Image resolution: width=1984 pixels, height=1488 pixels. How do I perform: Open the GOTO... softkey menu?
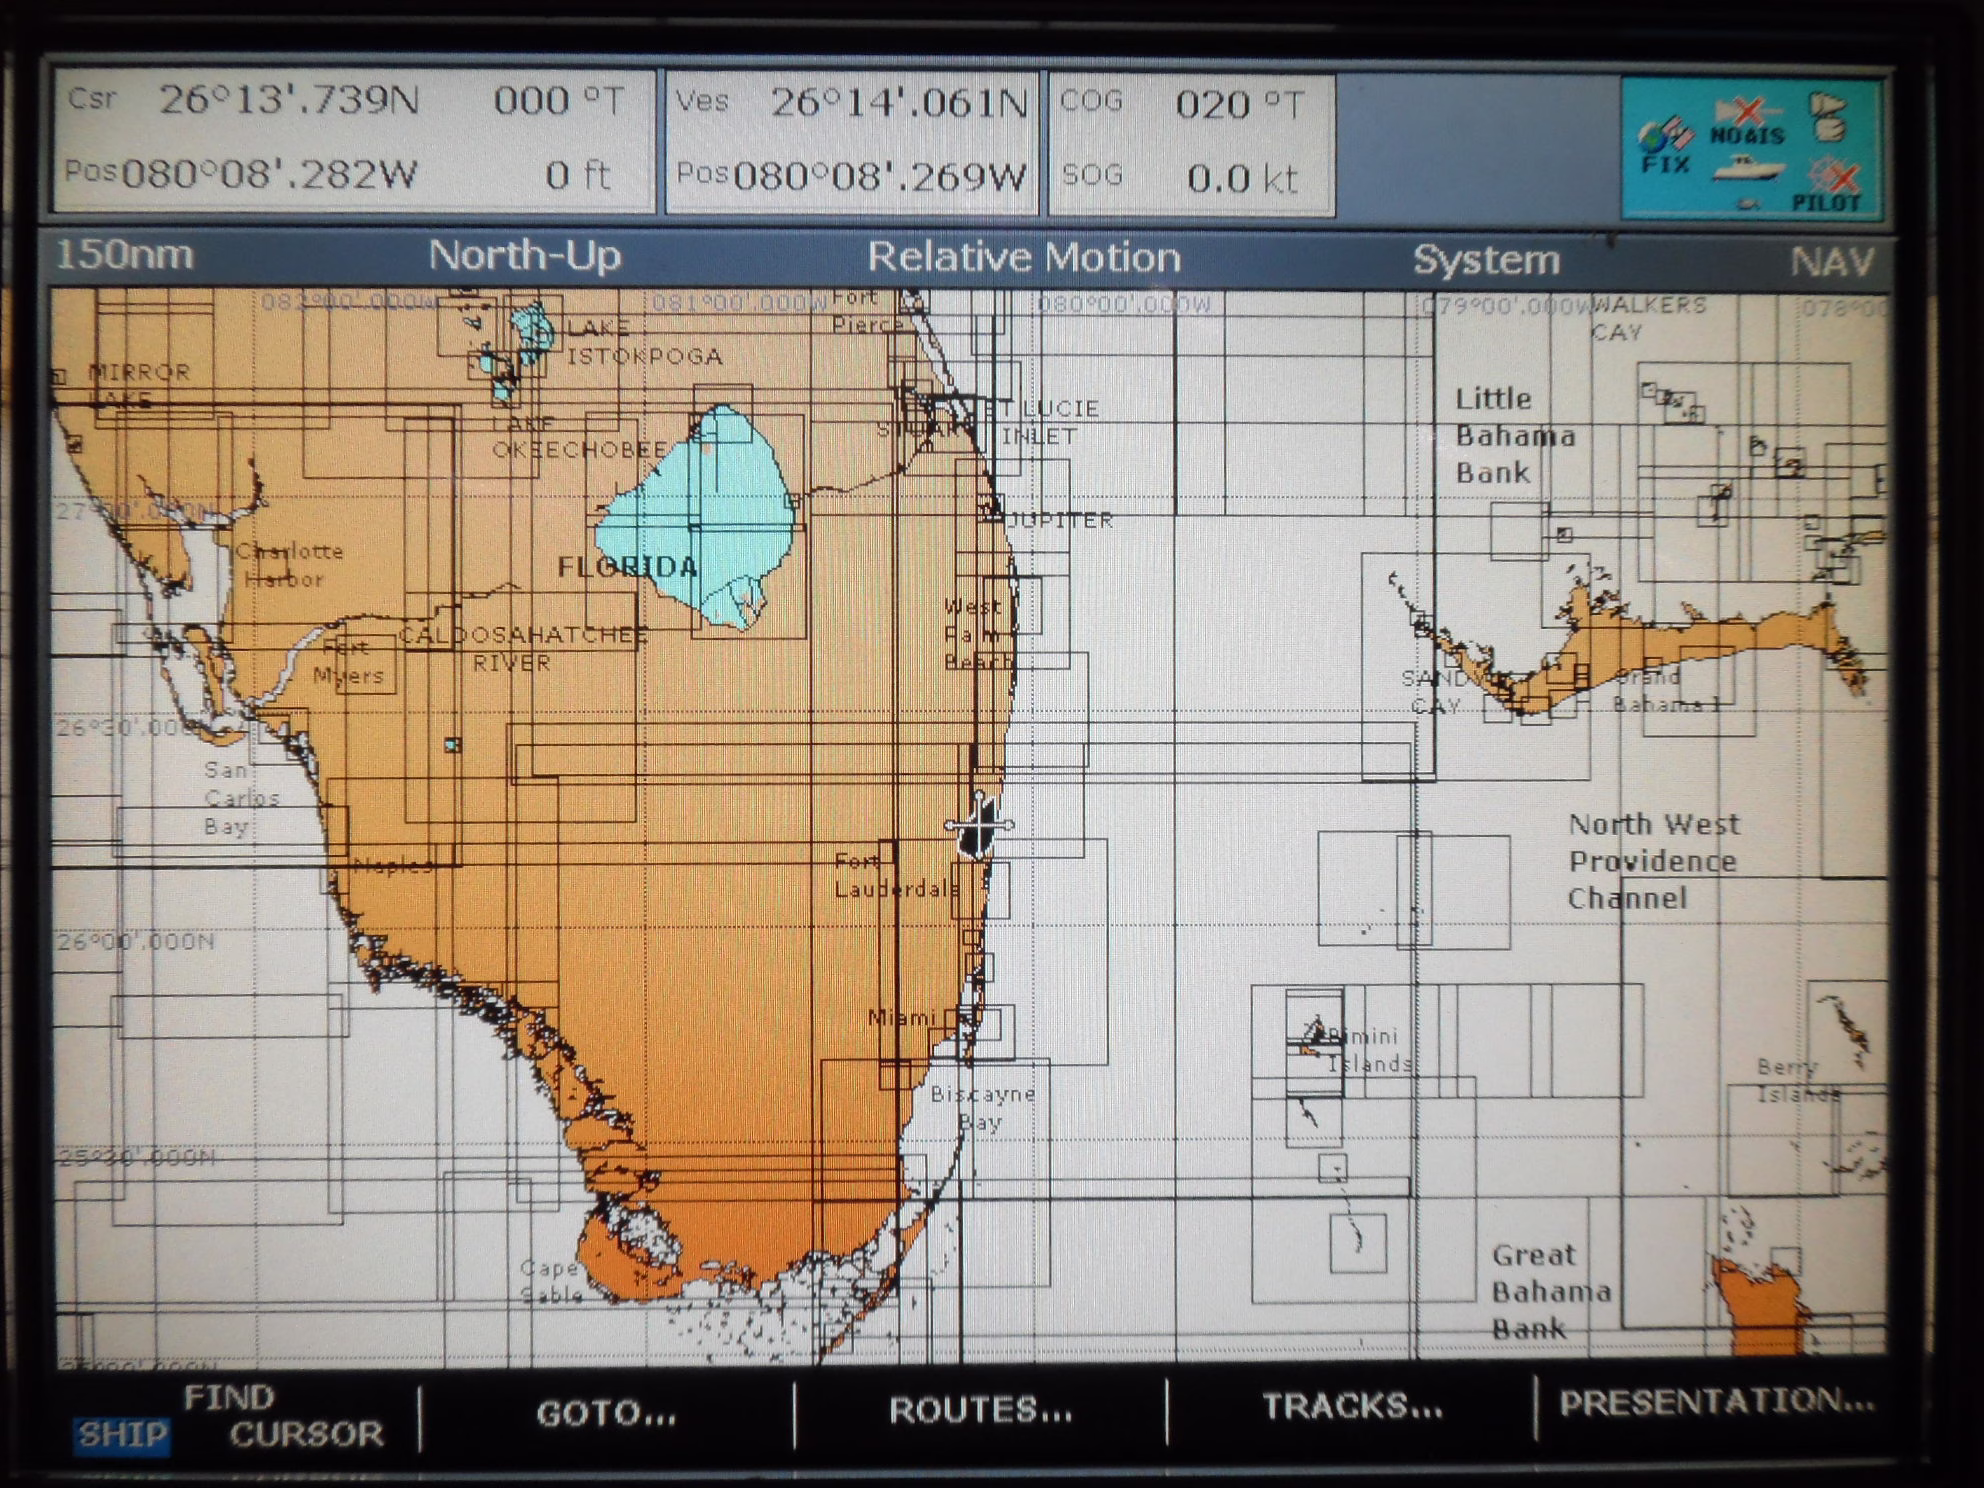[606, 1413]
